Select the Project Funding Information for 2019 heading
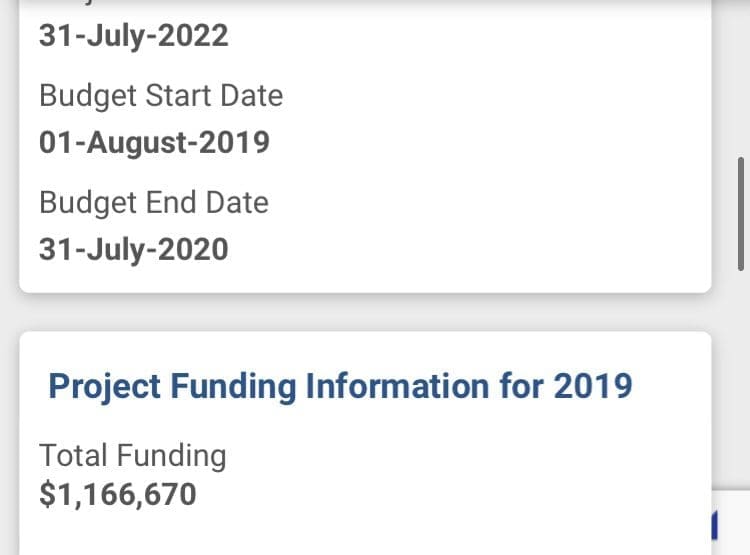Screen dimensions: 750x555 (341, 386)
